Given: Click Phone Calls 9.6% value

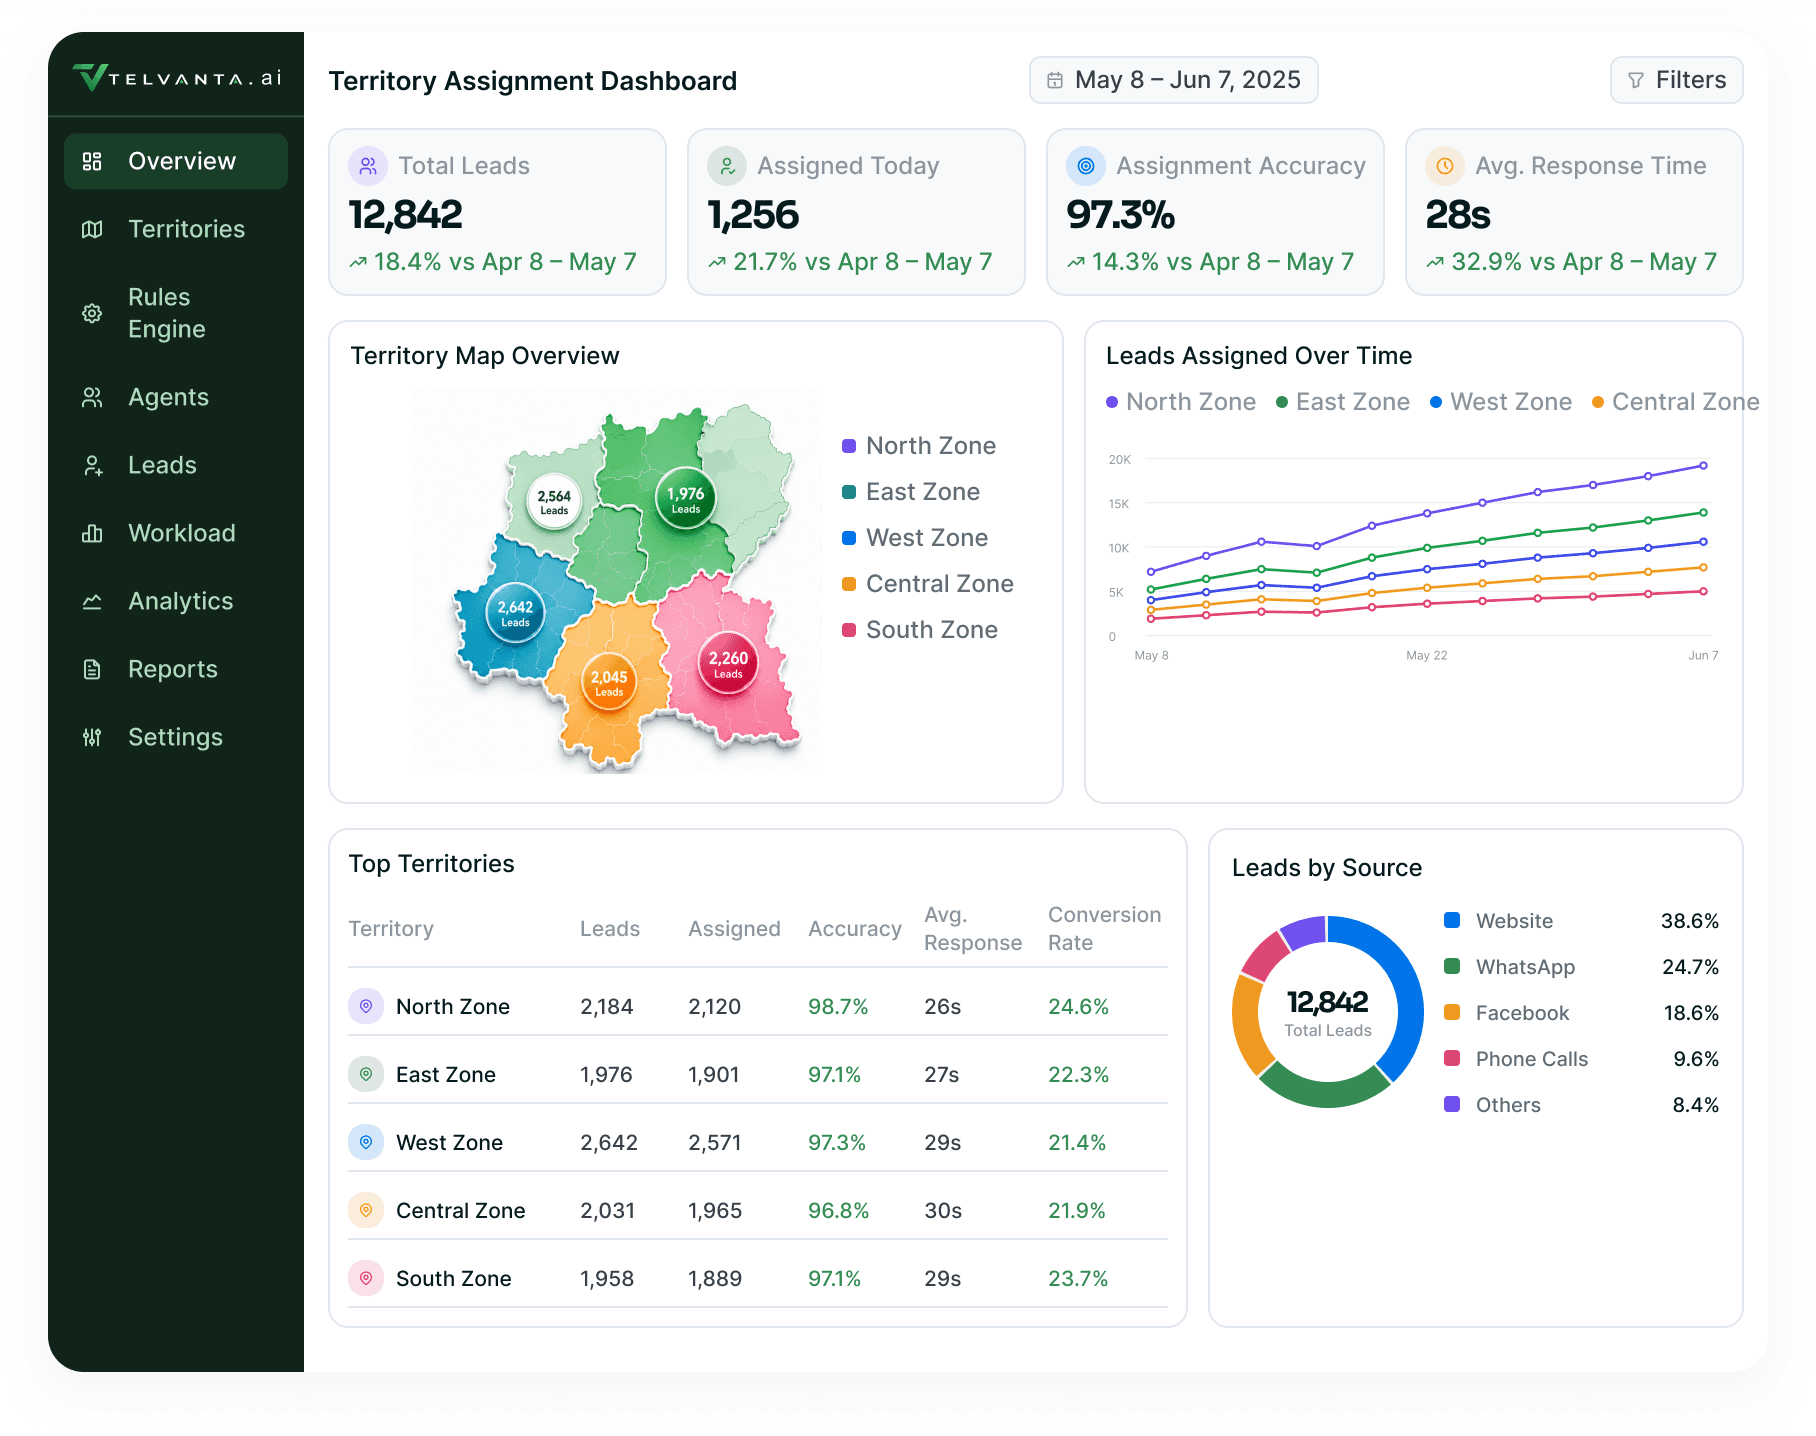Looking at the screenshot, I should 1696,1059.
